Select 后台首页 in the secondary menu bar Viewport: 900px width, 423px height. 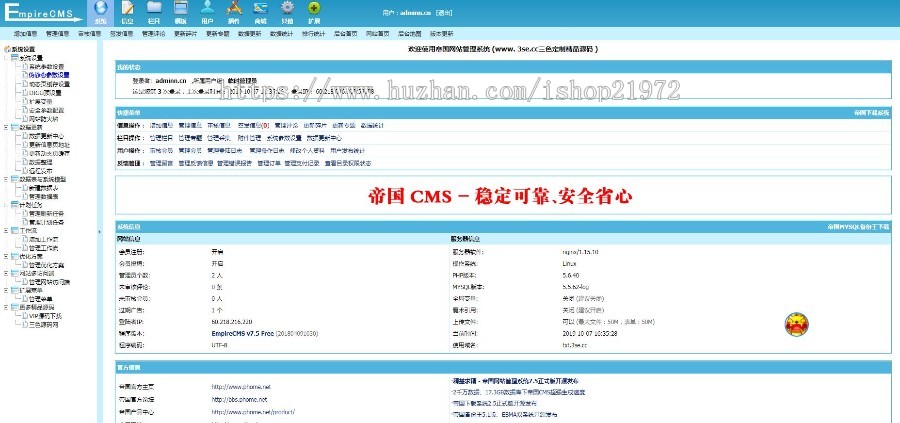[x=346, y=34]
